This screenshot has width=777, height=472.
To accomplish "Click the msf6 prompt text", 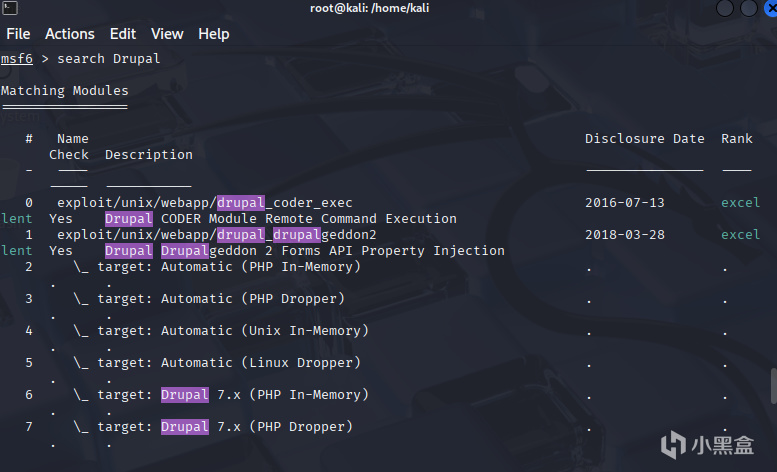I will 16,58.
